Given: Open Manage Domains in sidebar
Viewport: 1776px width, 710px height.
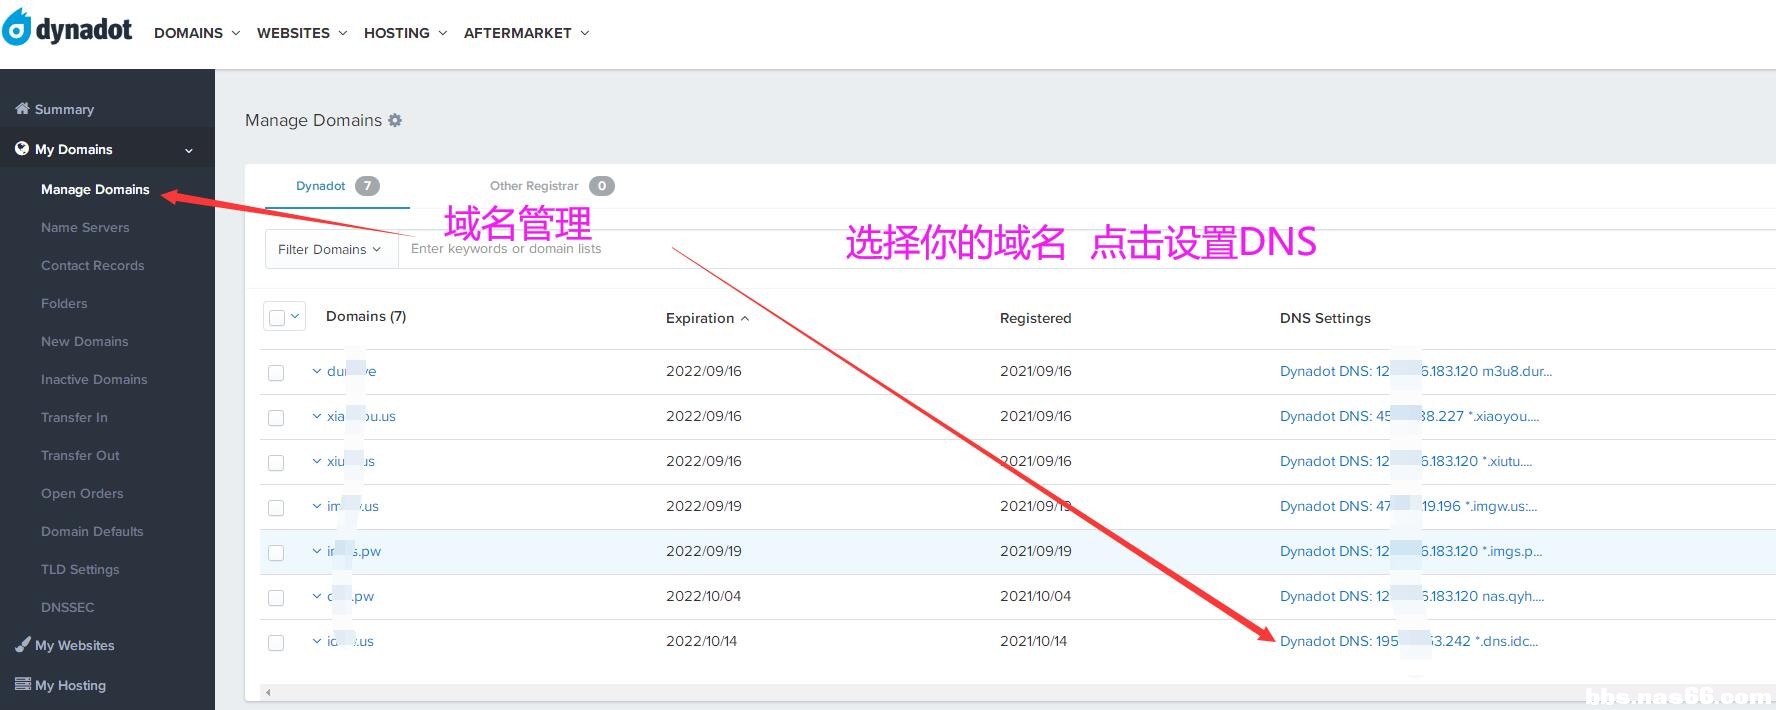Looking at the screenshot, I should click(x=95, y=189).
